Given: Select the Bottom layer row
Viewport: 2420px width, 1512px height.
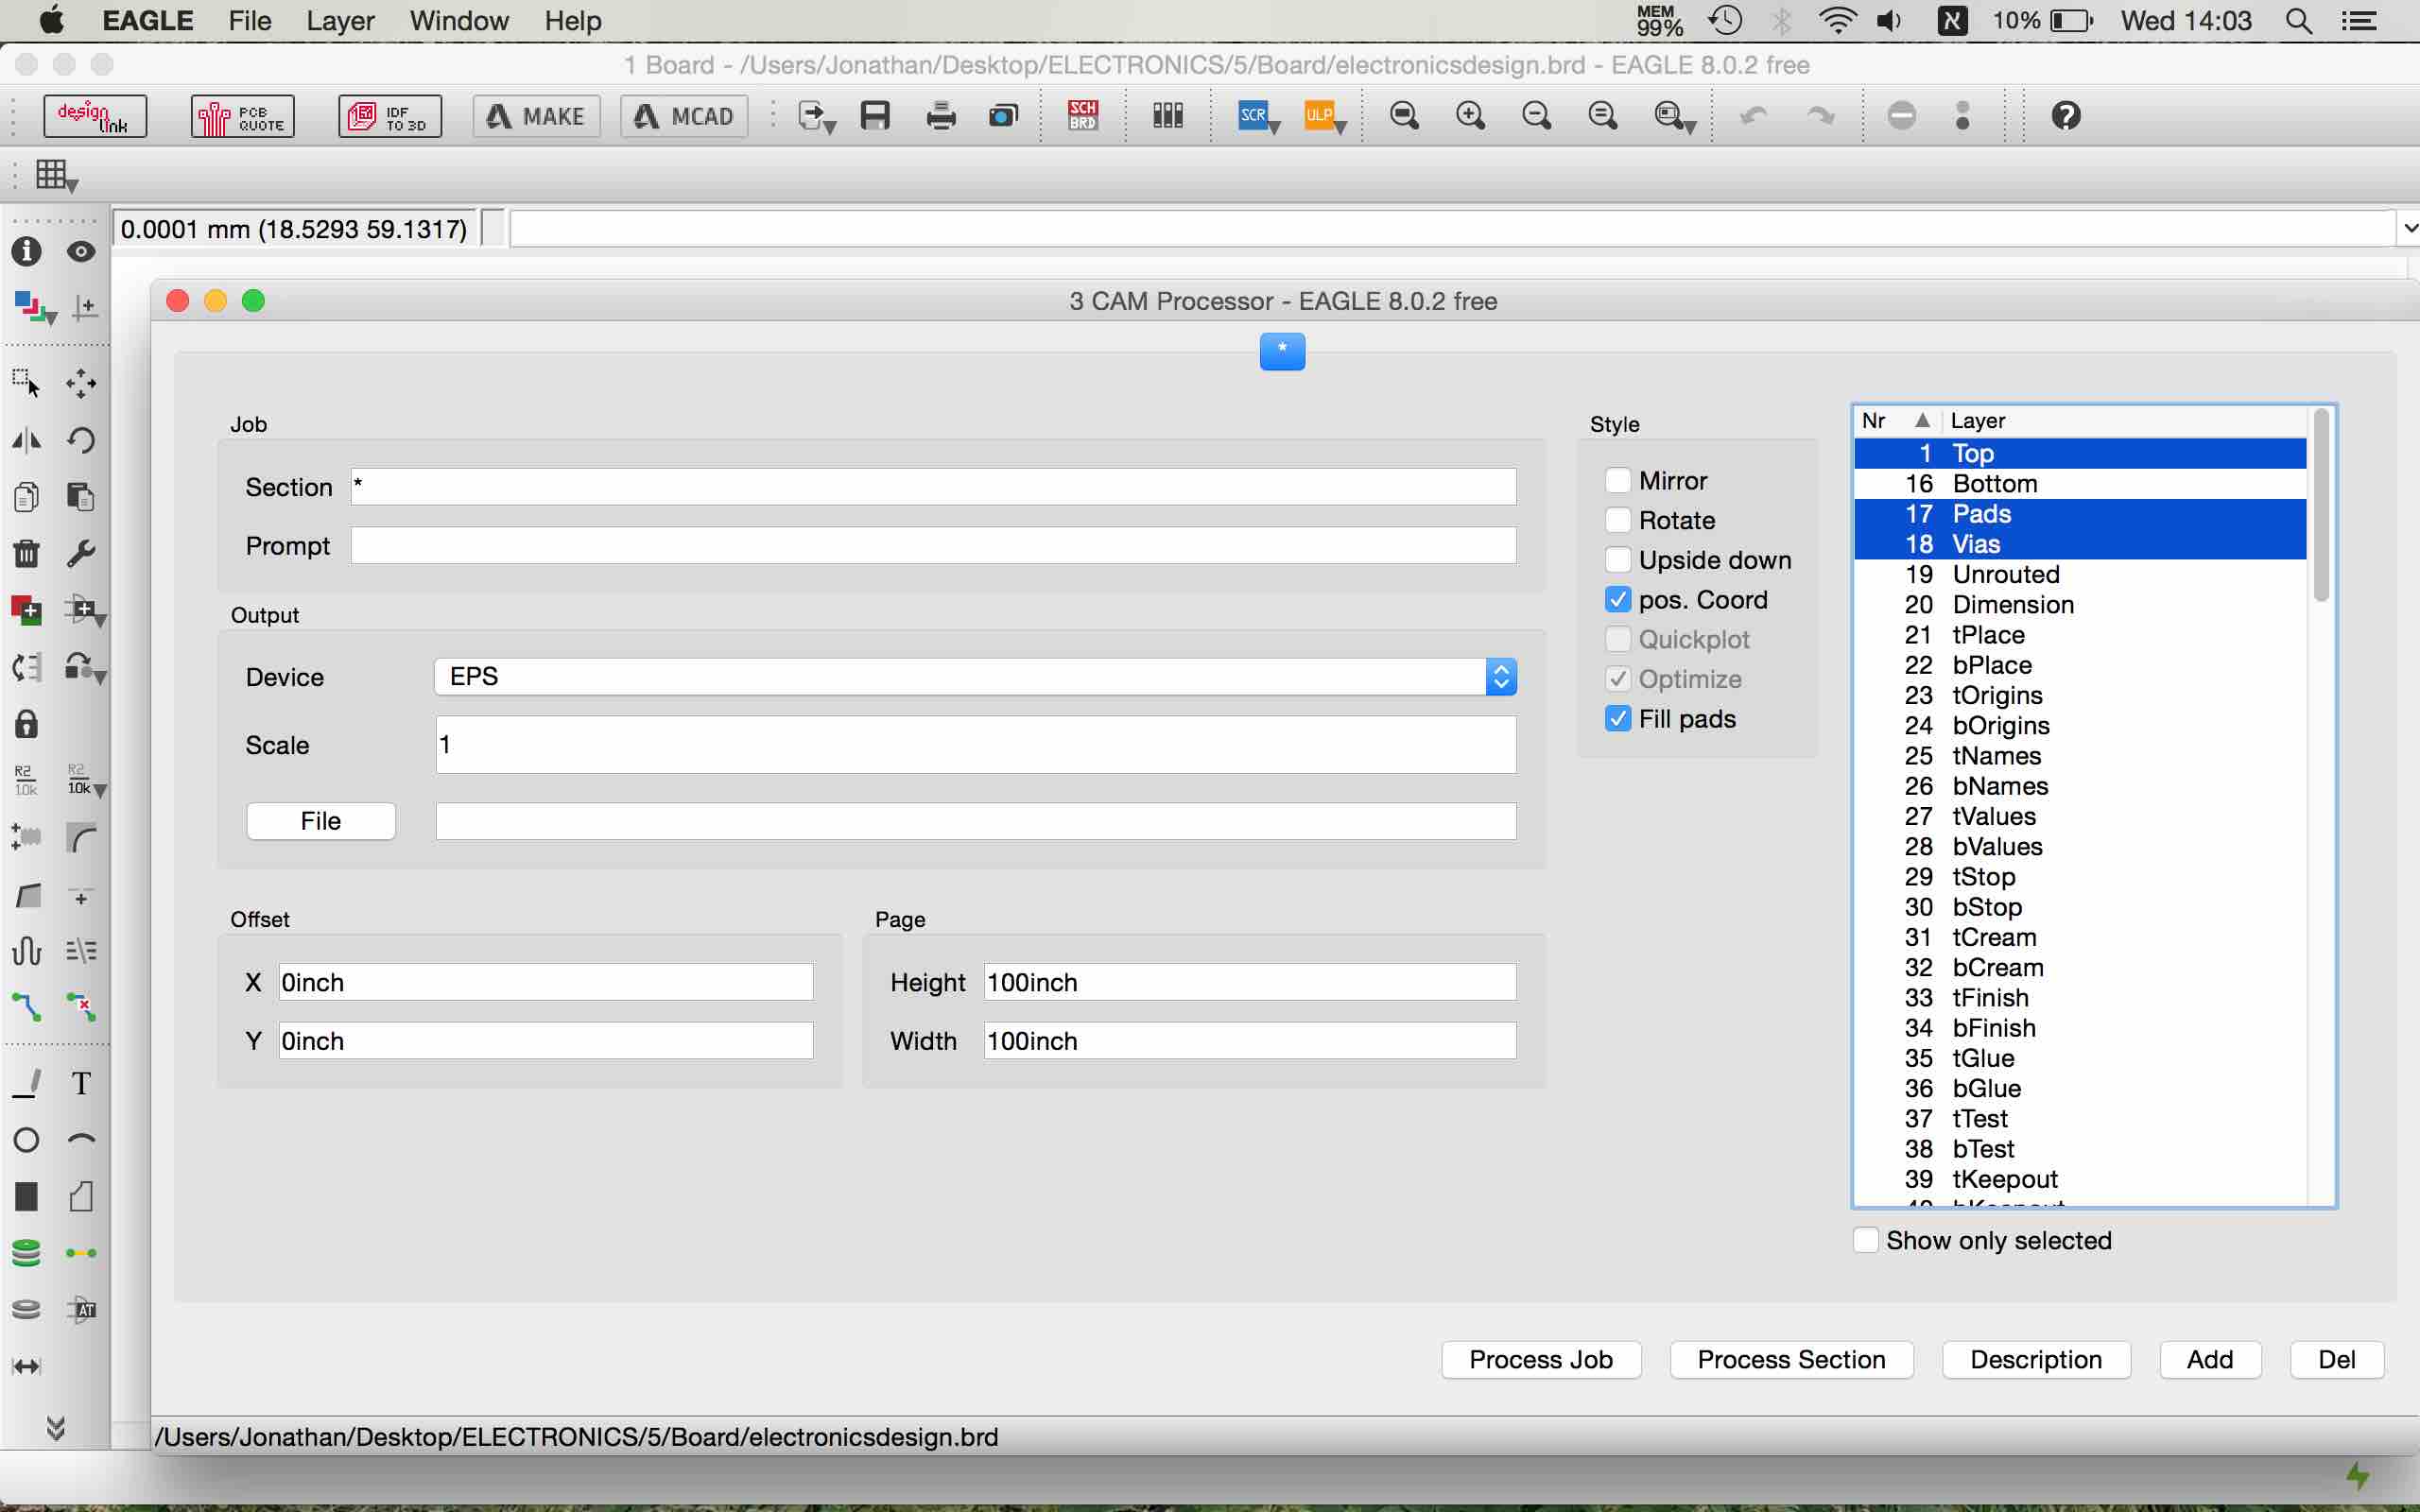Looking at the screenshot, I should pyautogui.click(x=2080, y=484).
